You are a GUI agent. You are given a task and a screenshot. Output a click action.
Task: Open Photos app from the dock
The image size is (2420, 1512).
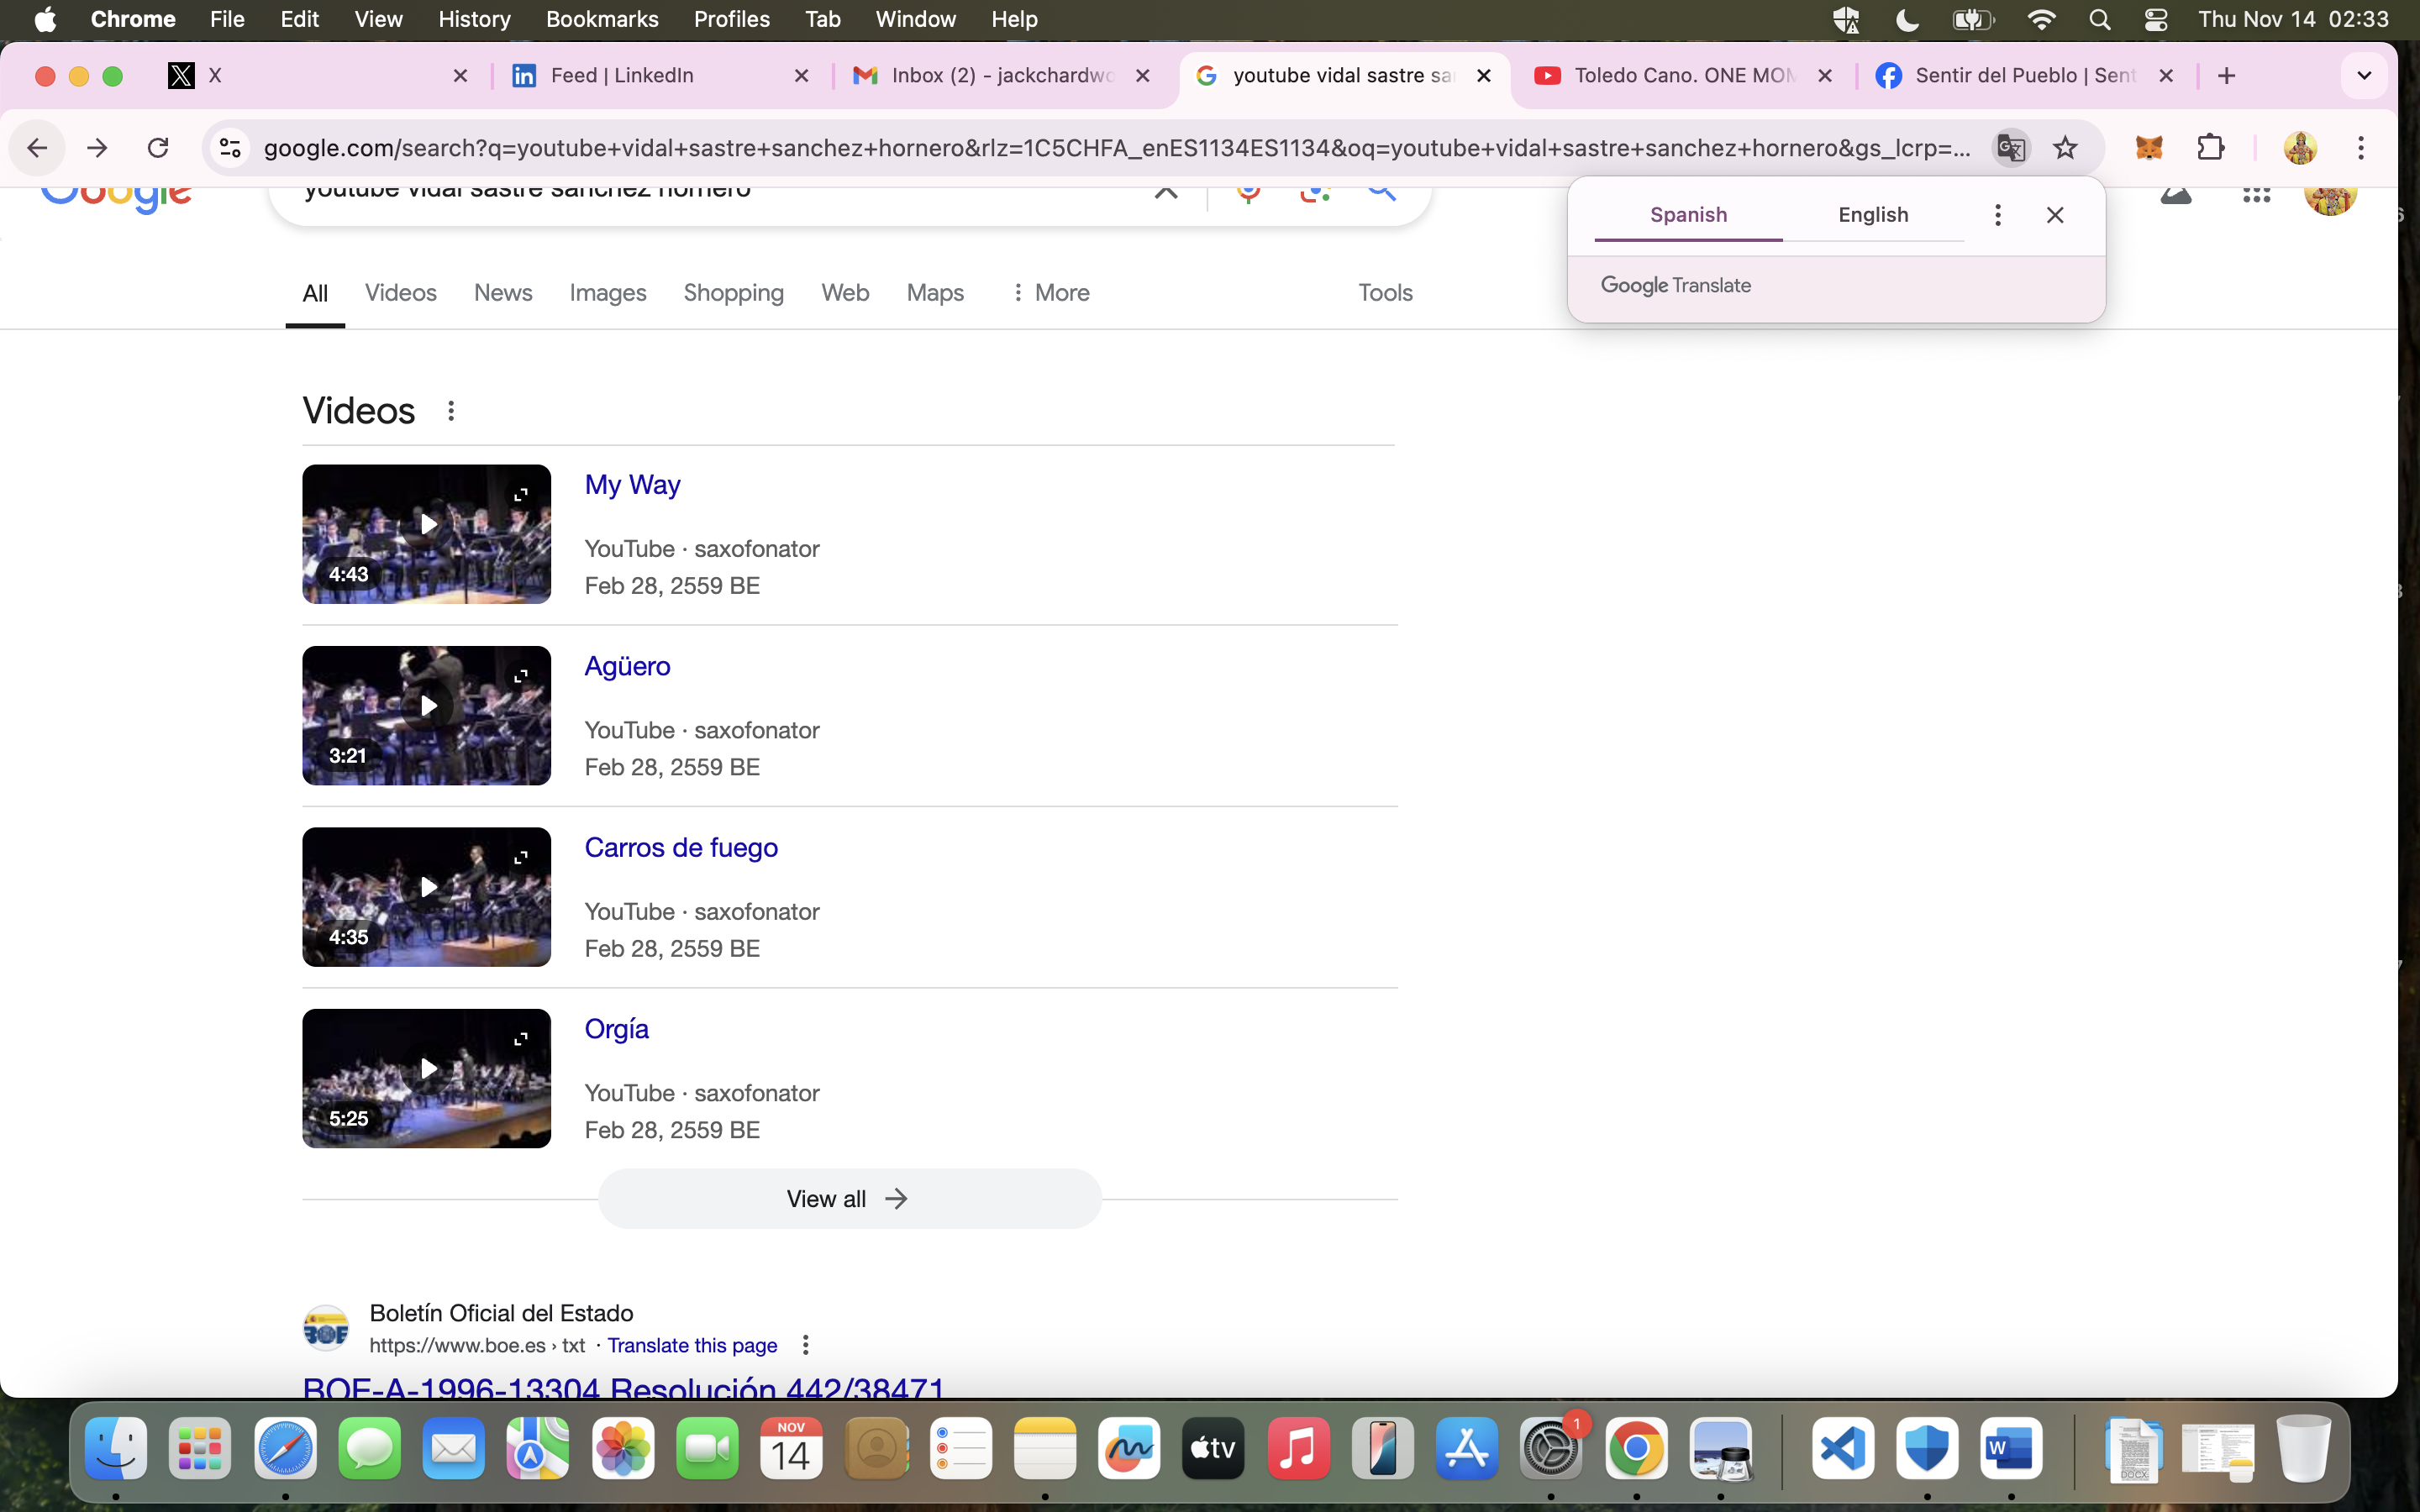(x=623, y=1448)
